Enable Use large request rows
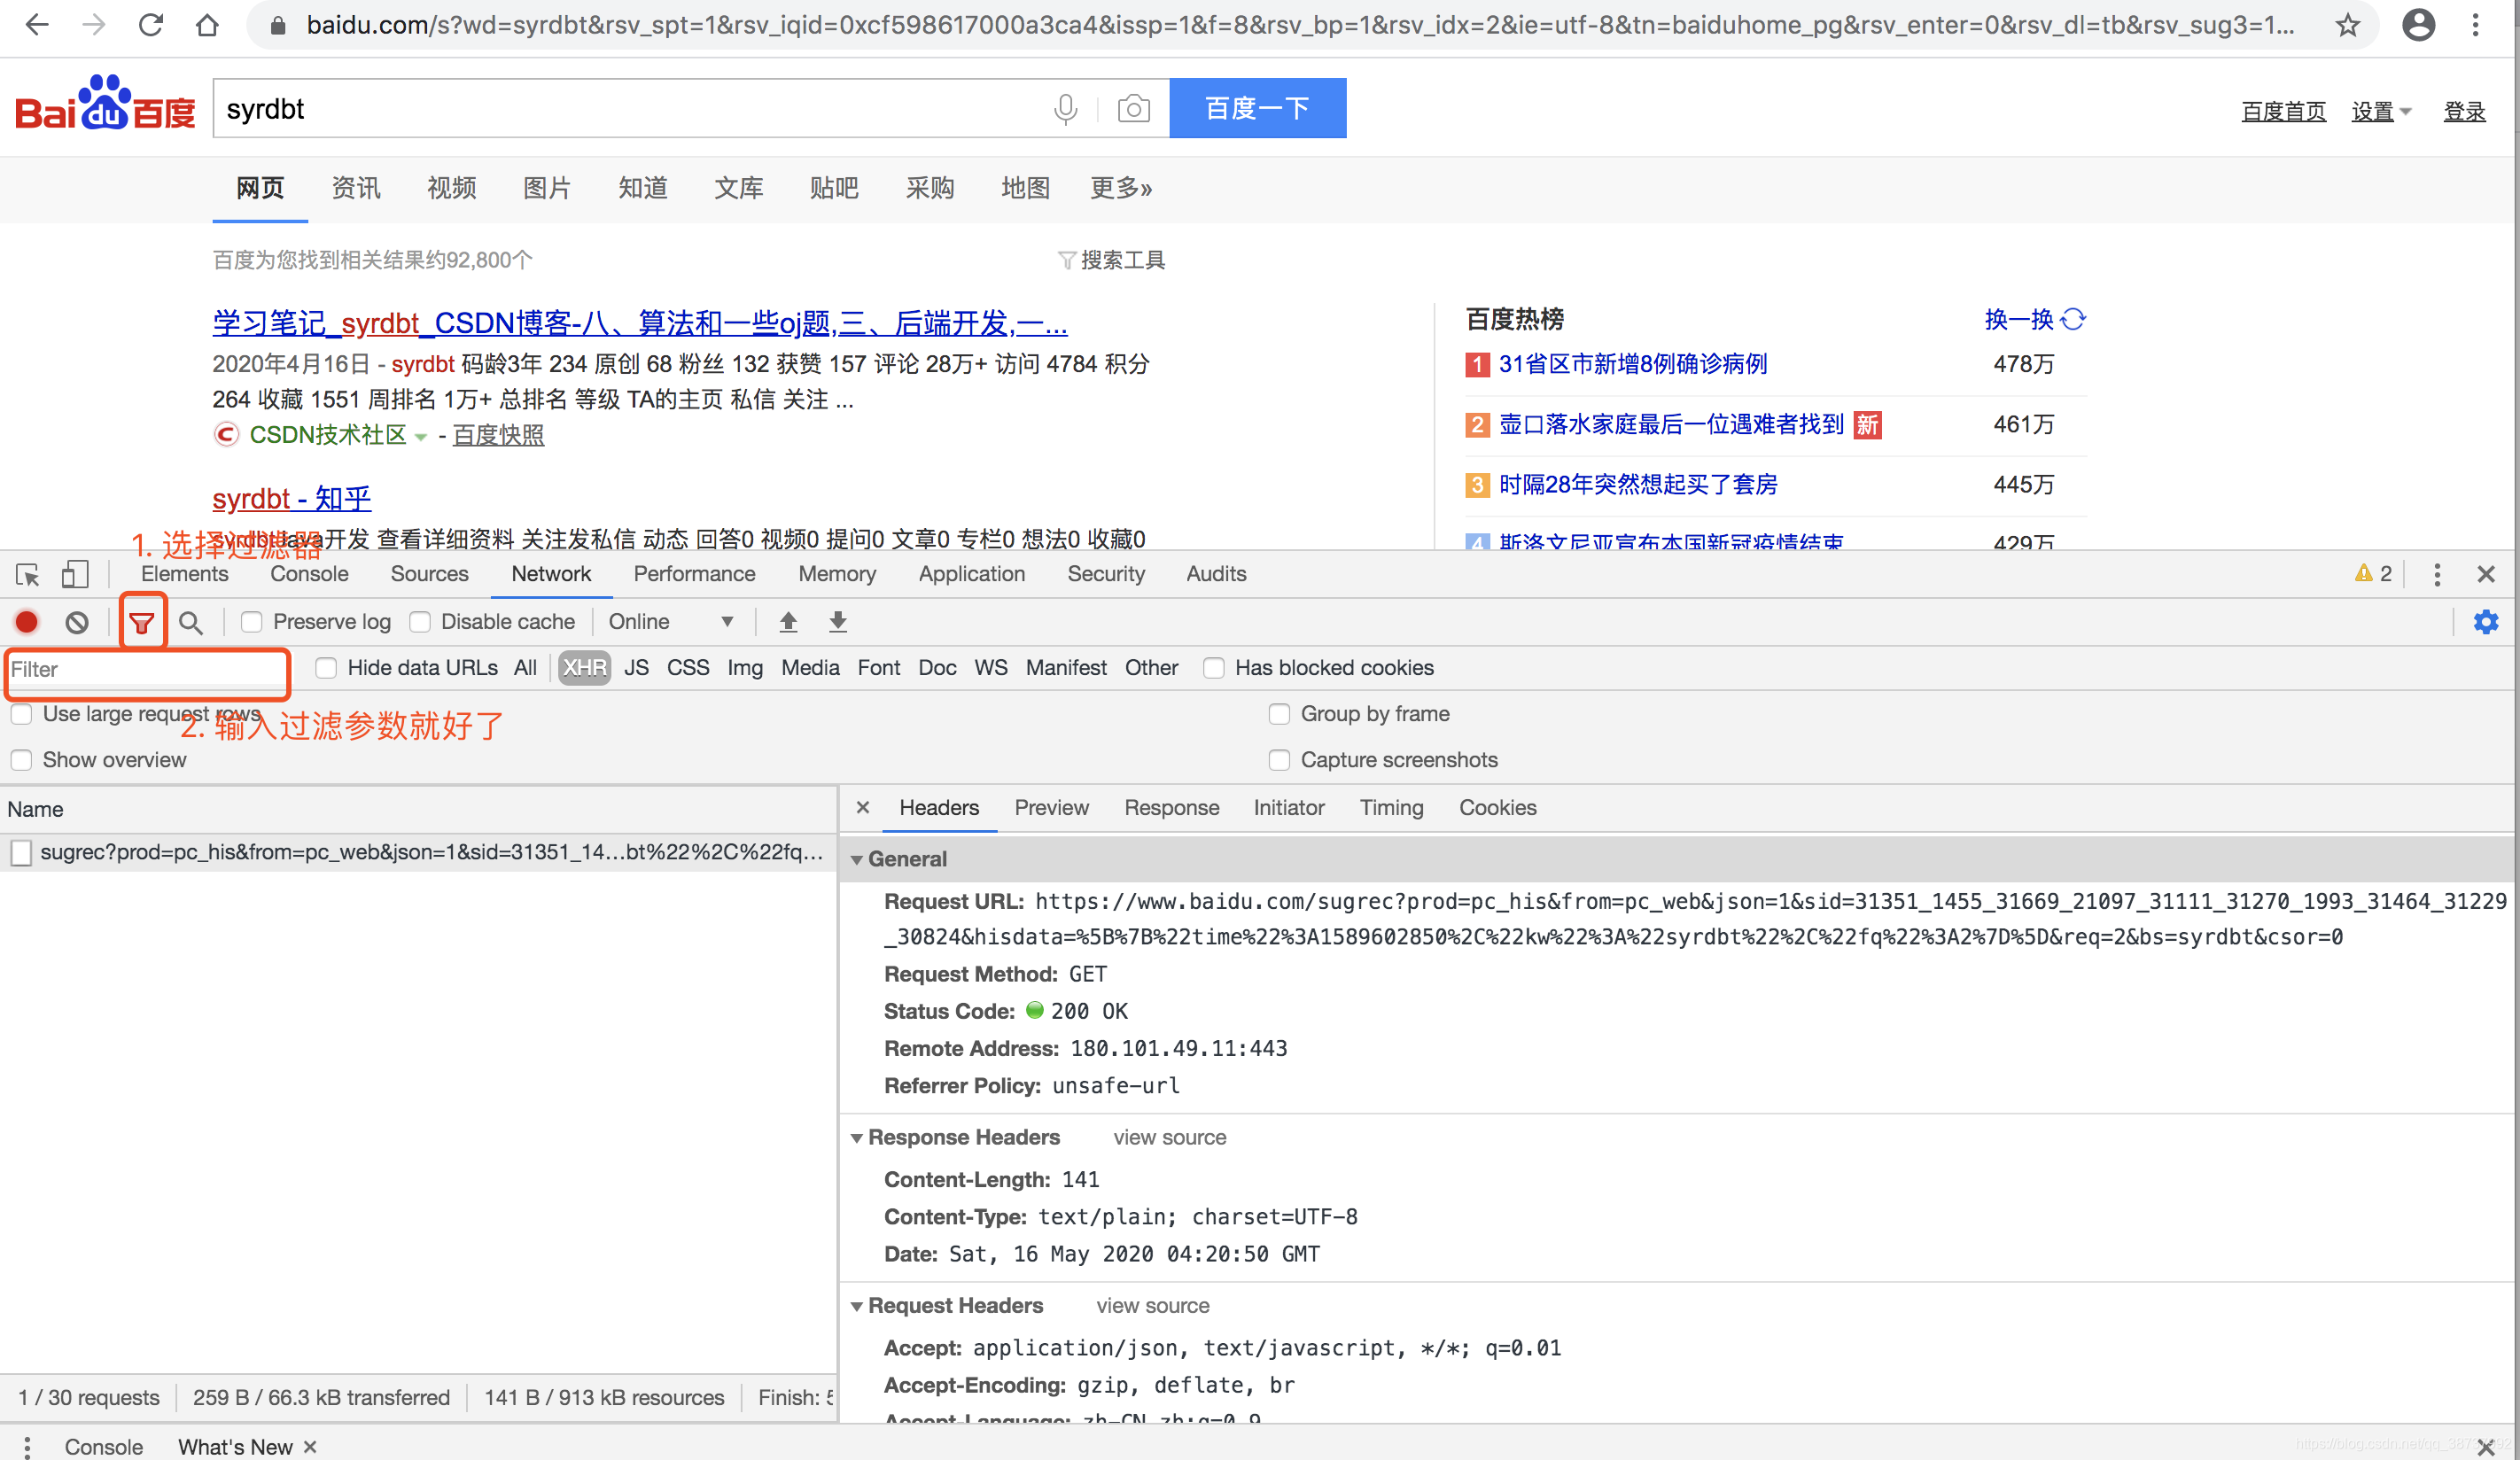 21,714
